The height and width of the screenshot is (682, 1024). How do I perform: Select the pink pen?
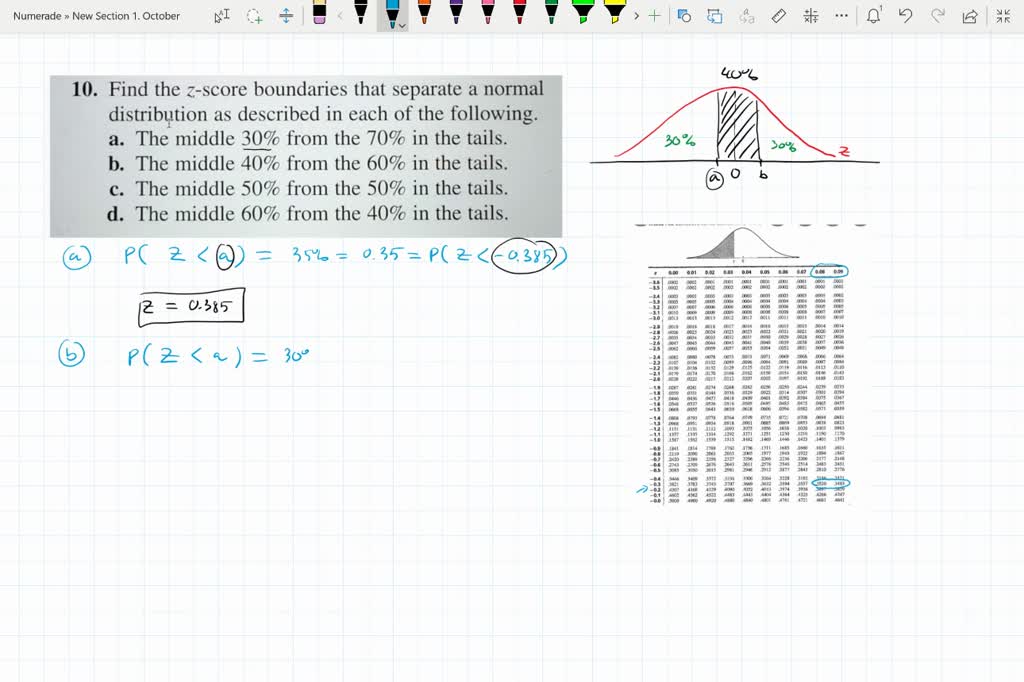(488, 12)
